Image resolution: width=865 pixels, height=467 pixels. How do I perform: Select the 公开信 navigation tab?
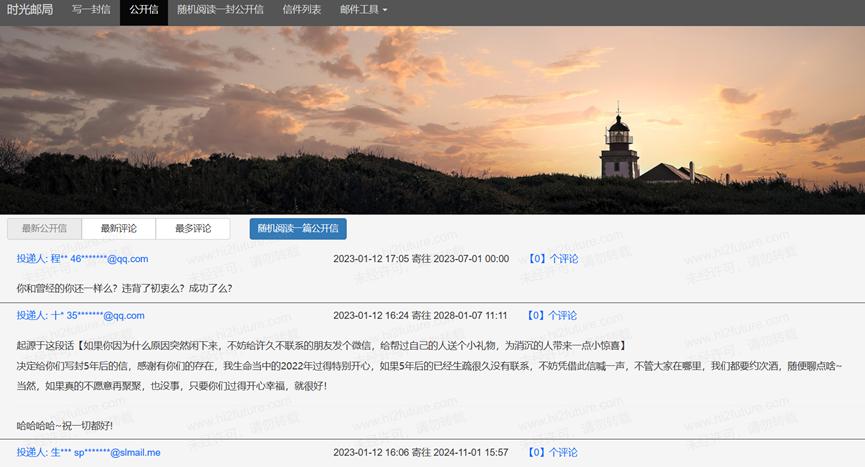(x=144, y=9)
